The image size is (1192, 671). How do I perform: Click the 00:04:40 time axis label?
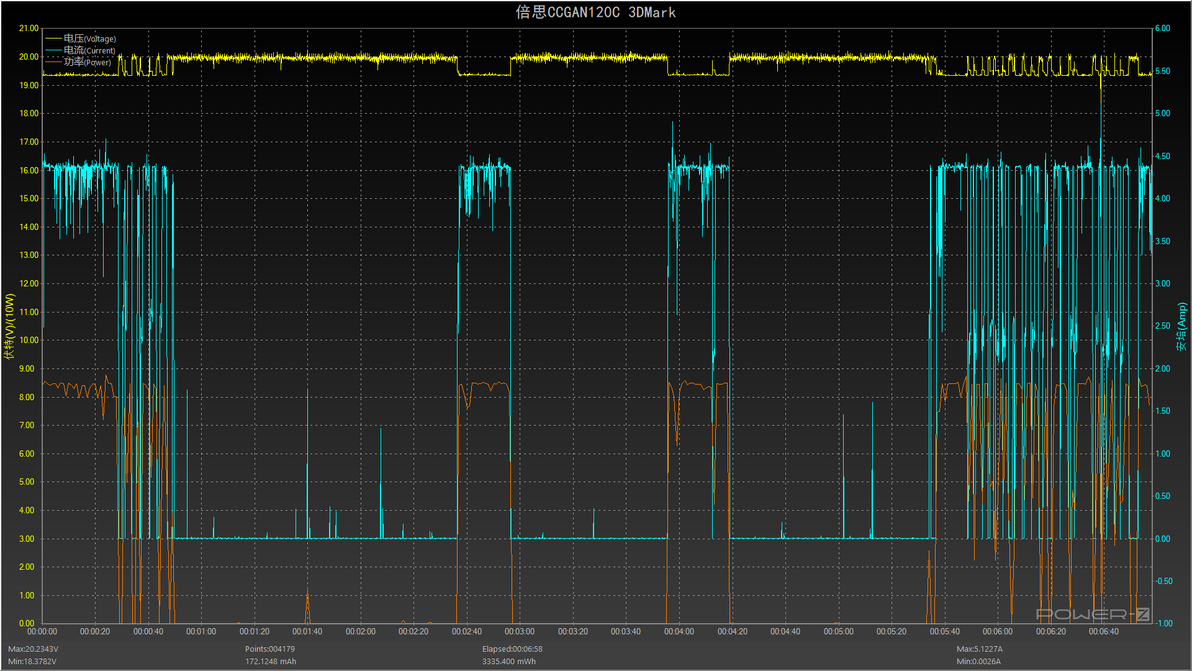tap(785, 631)
